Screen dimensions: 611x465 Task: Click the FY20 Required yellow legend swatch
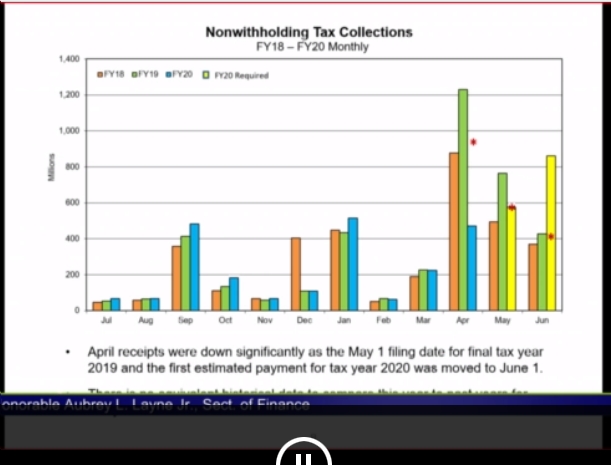[x=206, y=75]
